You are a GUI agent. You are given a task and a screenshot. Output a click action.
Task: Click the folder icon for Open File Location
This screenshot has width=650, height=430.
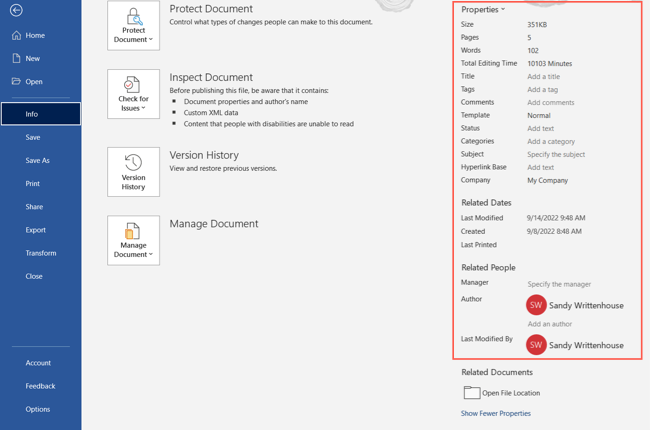pyautogui.click(x=471, y=393)
